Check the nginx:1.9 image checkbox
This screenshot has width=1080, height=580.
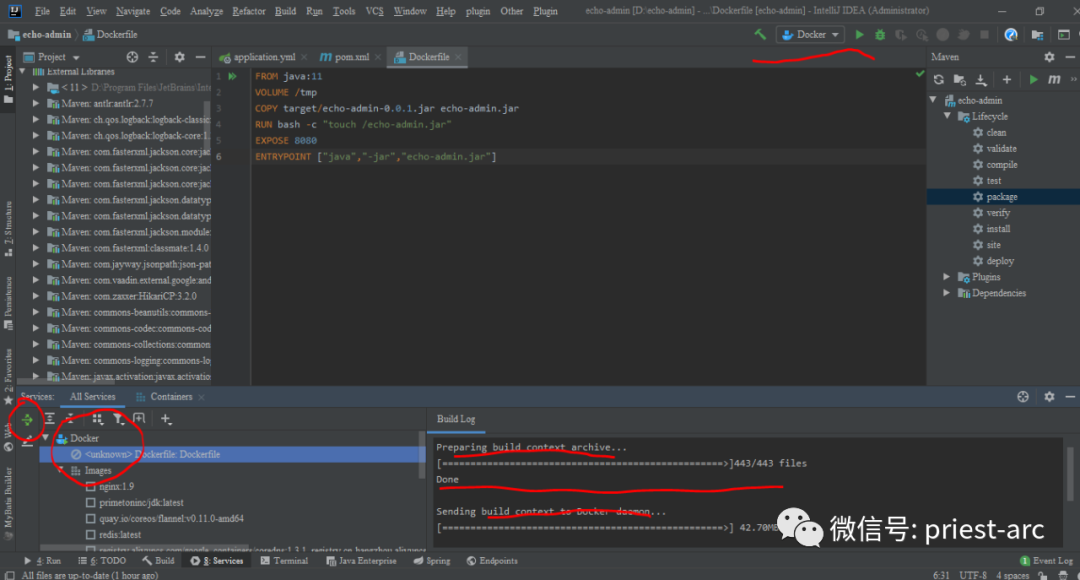point(90,486)
